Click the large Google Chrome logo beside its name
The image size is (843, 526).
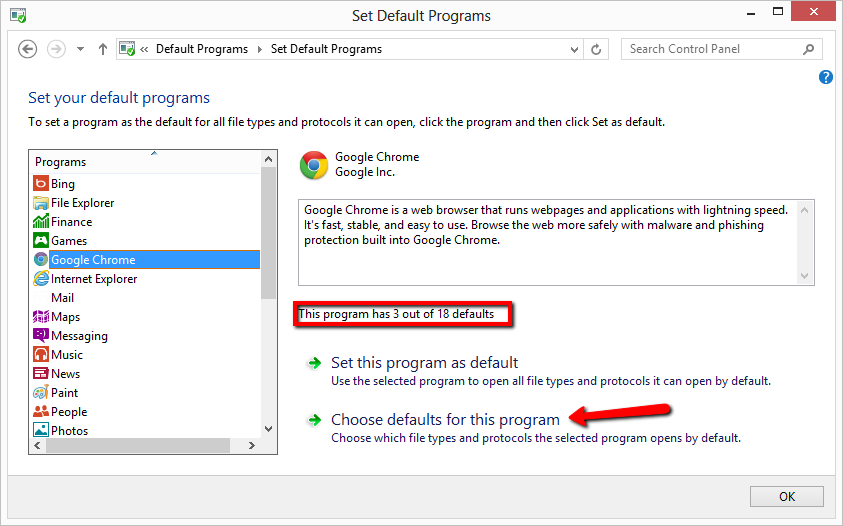click(314, 165)
